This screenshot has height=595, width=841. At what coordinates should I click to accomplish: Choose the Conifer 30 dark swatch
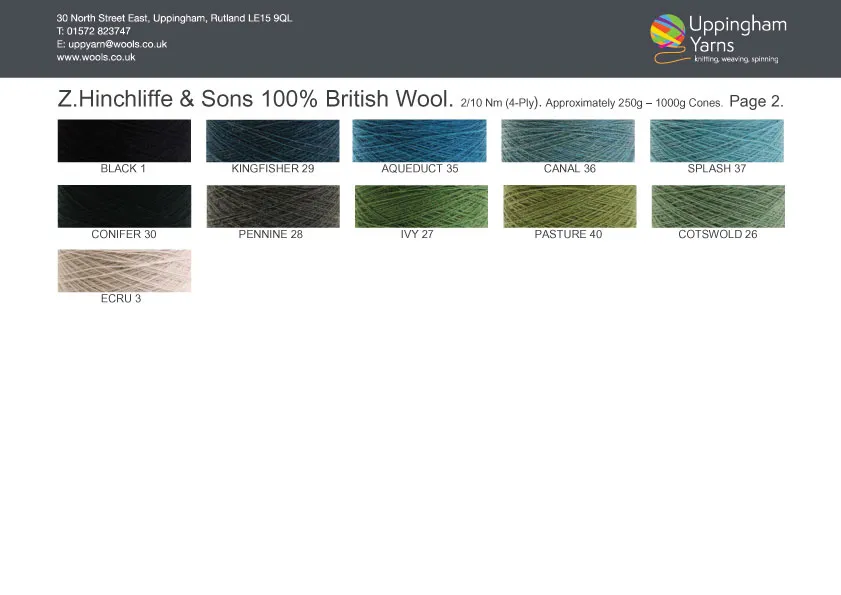124,206
